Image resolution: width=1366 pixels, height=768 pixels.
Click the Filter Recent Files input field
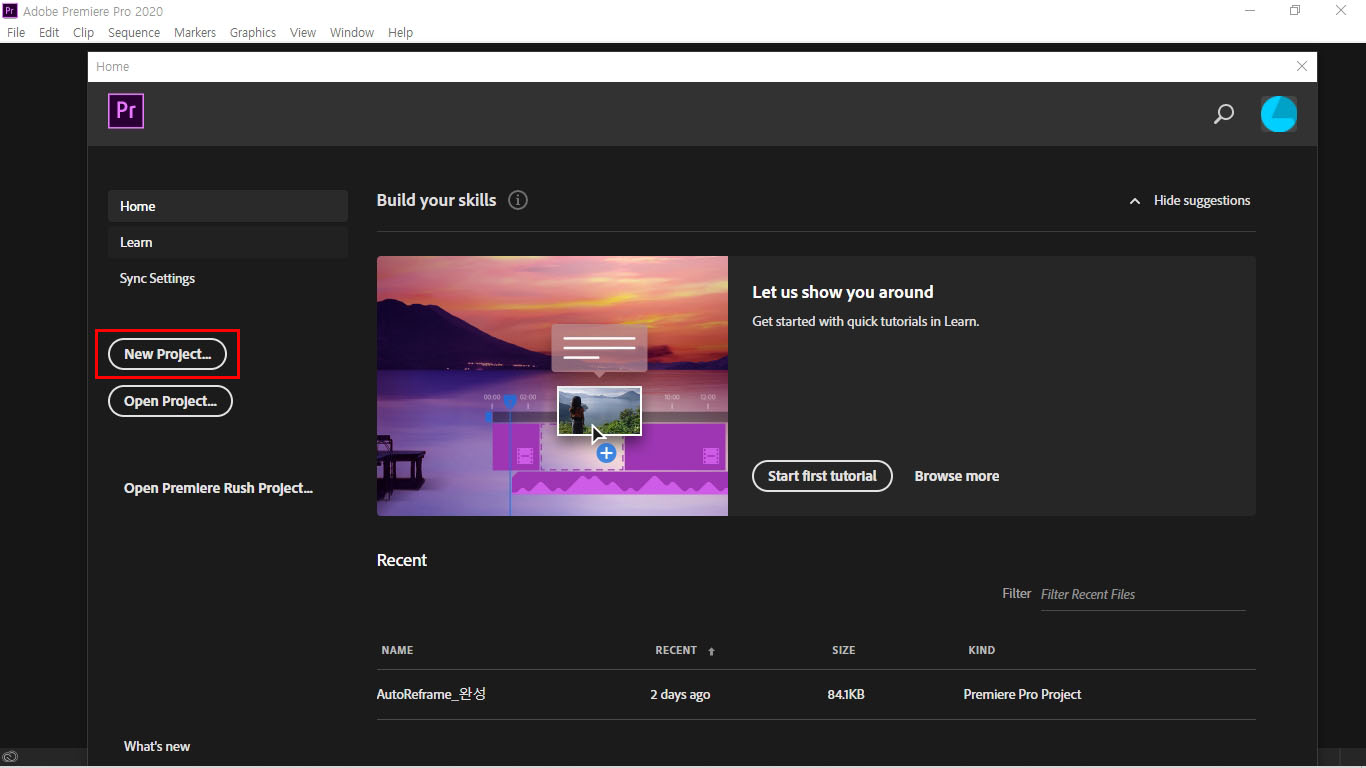[1143, 594]
